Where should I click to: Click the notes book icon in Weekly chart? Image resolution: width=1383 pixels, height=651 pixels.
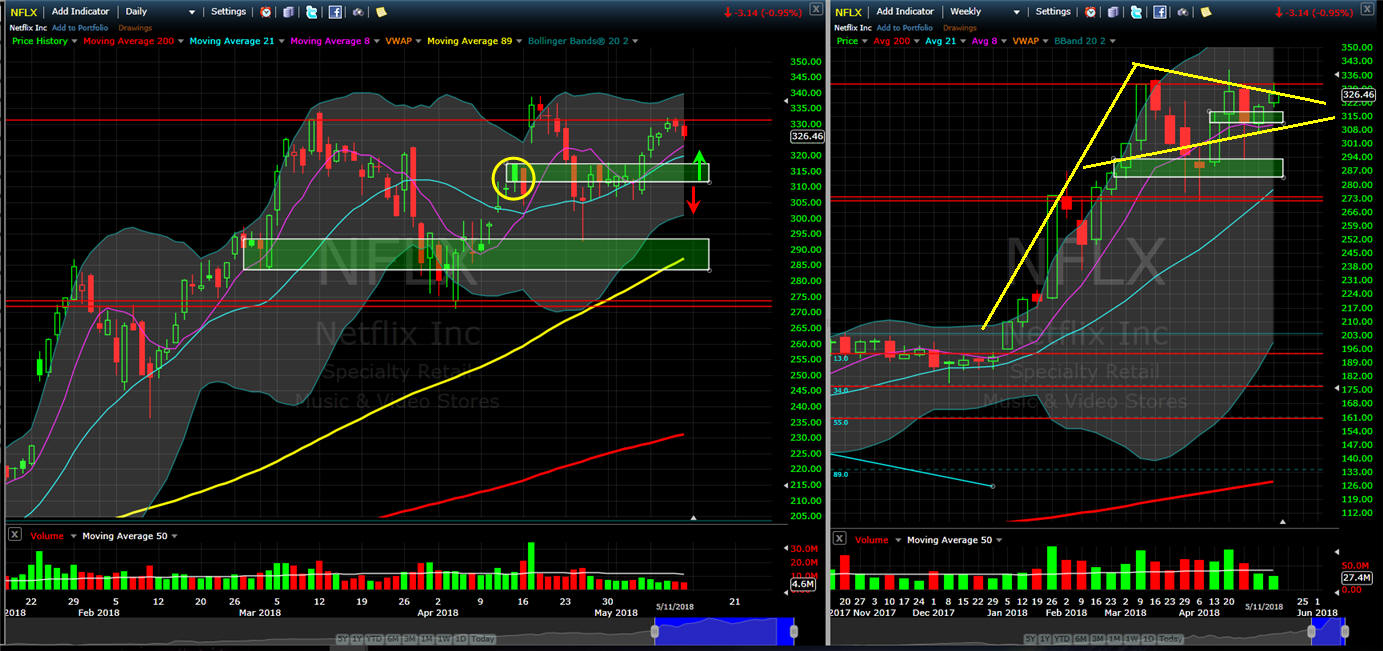tap(1113, 12)
